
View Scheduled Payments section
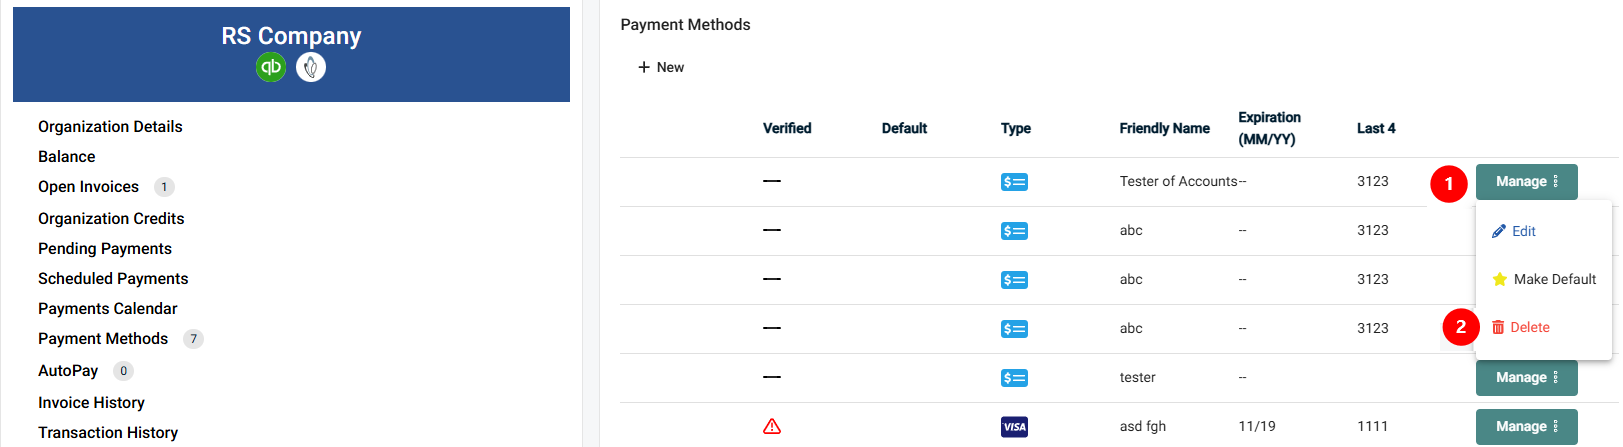pyautogui.click(x=113, y=279)
